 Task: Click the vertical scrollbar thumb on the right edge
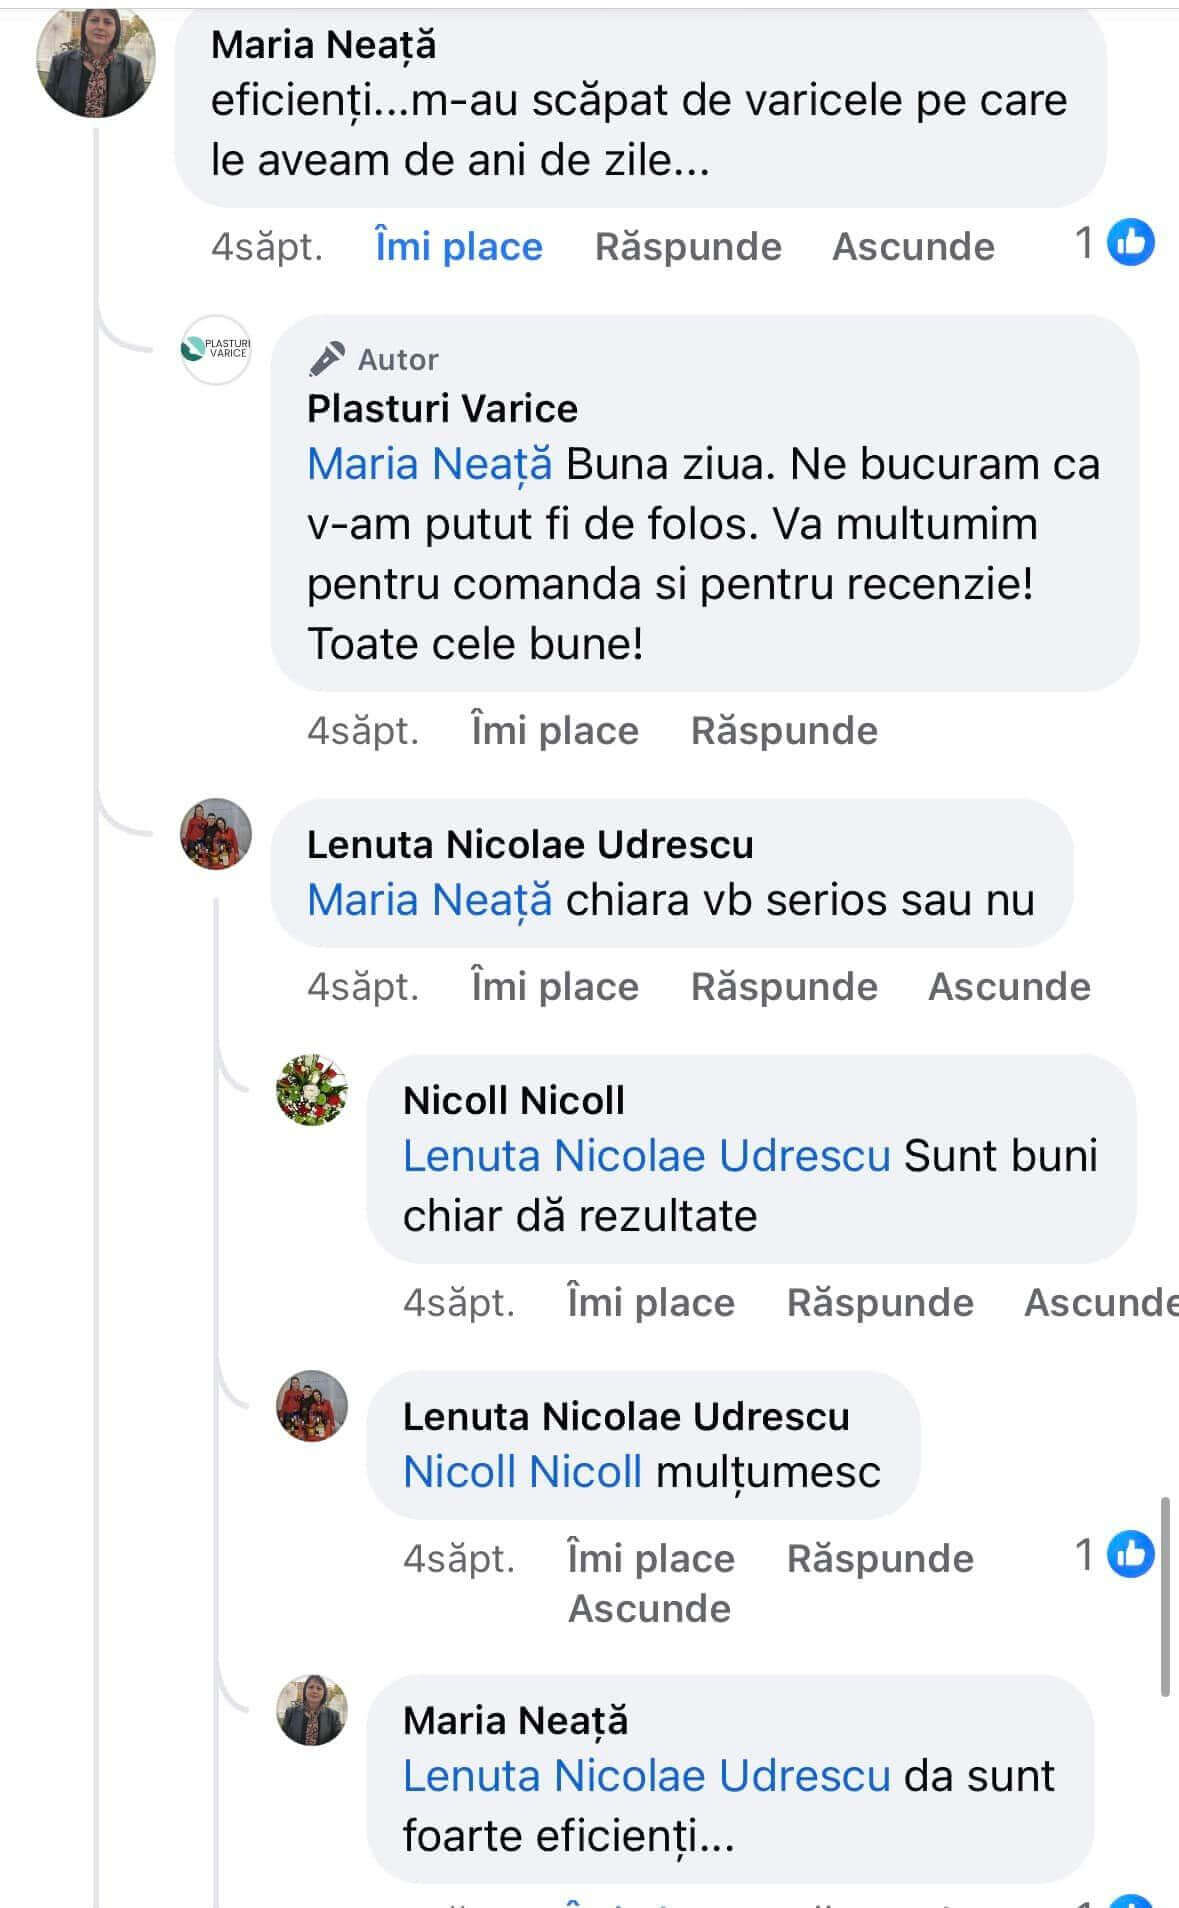[1165, 1595]
